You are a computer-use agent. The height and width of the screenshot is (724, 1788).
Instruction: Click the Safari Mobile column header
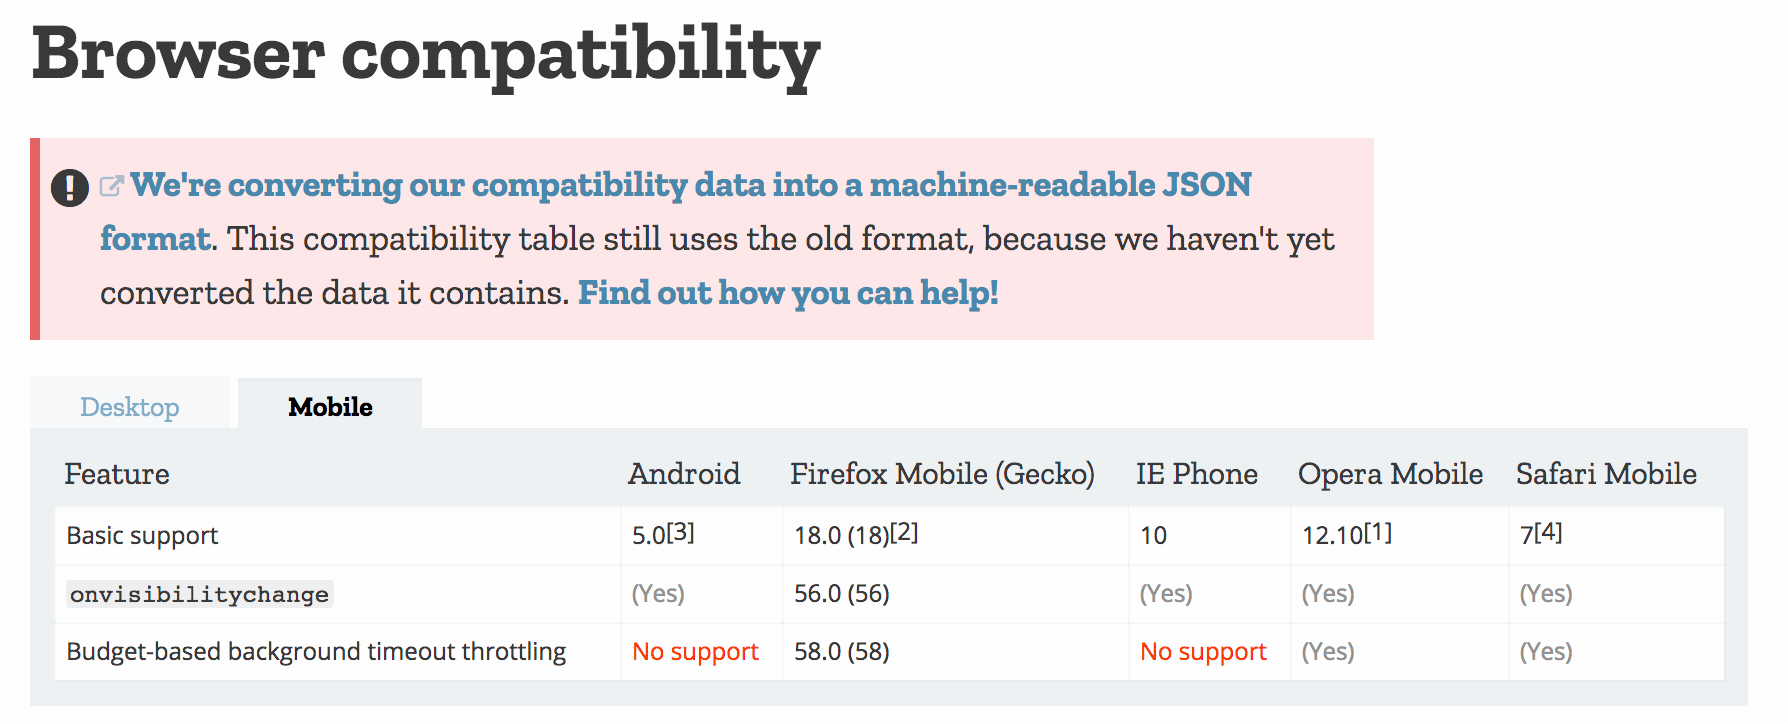point(1606,473)
